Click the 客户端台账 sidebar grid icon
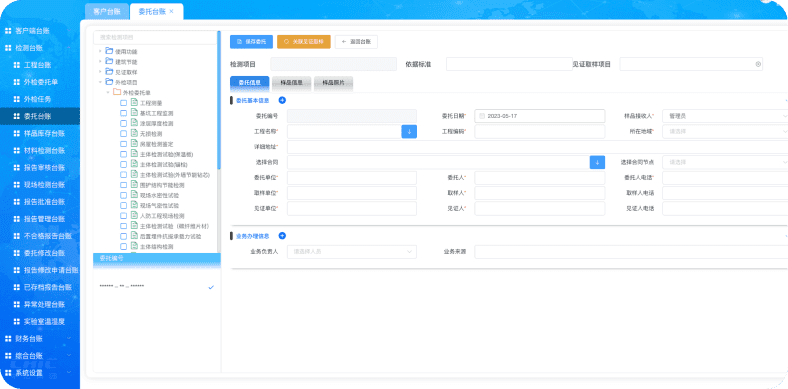788x389 pixels. [8, 31]
